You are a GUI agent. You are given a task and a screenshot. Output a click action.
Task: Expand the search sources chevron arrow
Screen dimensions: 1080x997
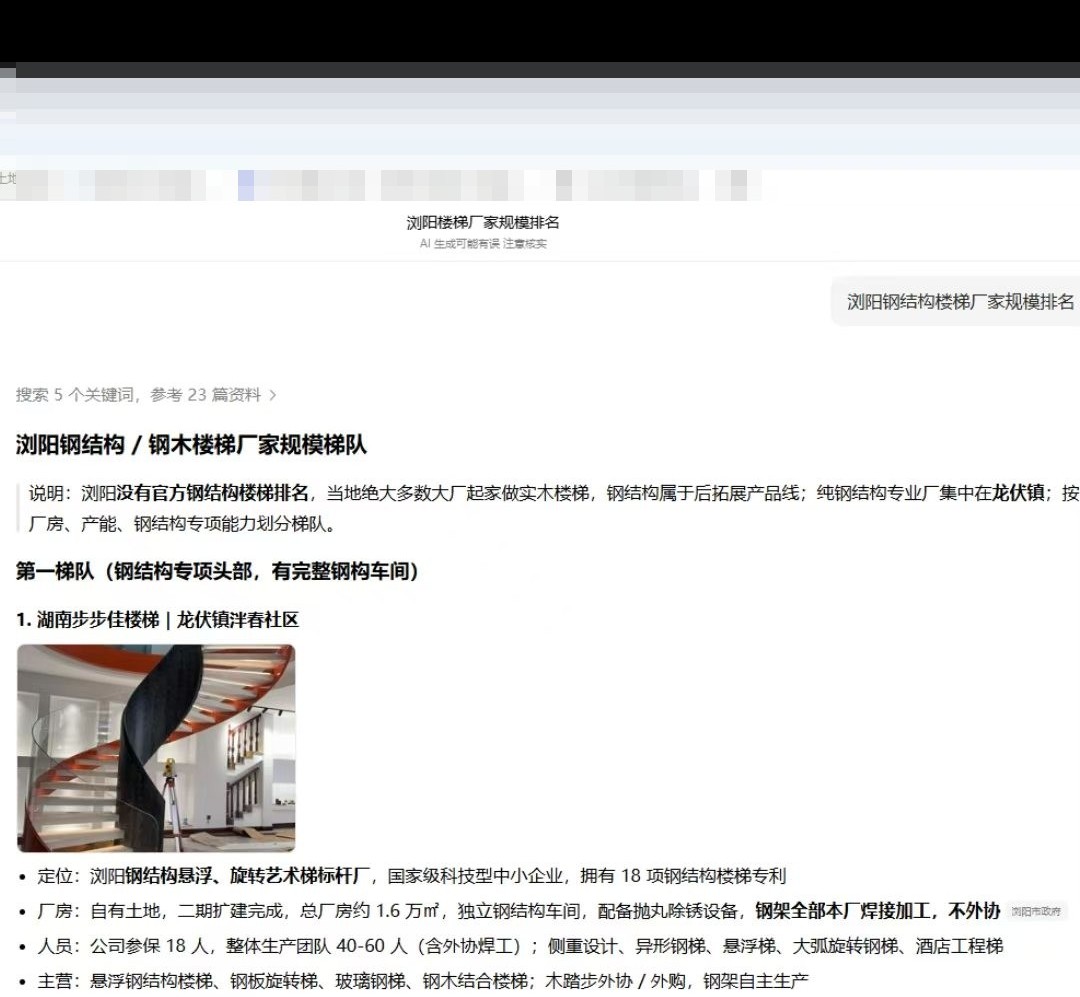tap(273, 395)
